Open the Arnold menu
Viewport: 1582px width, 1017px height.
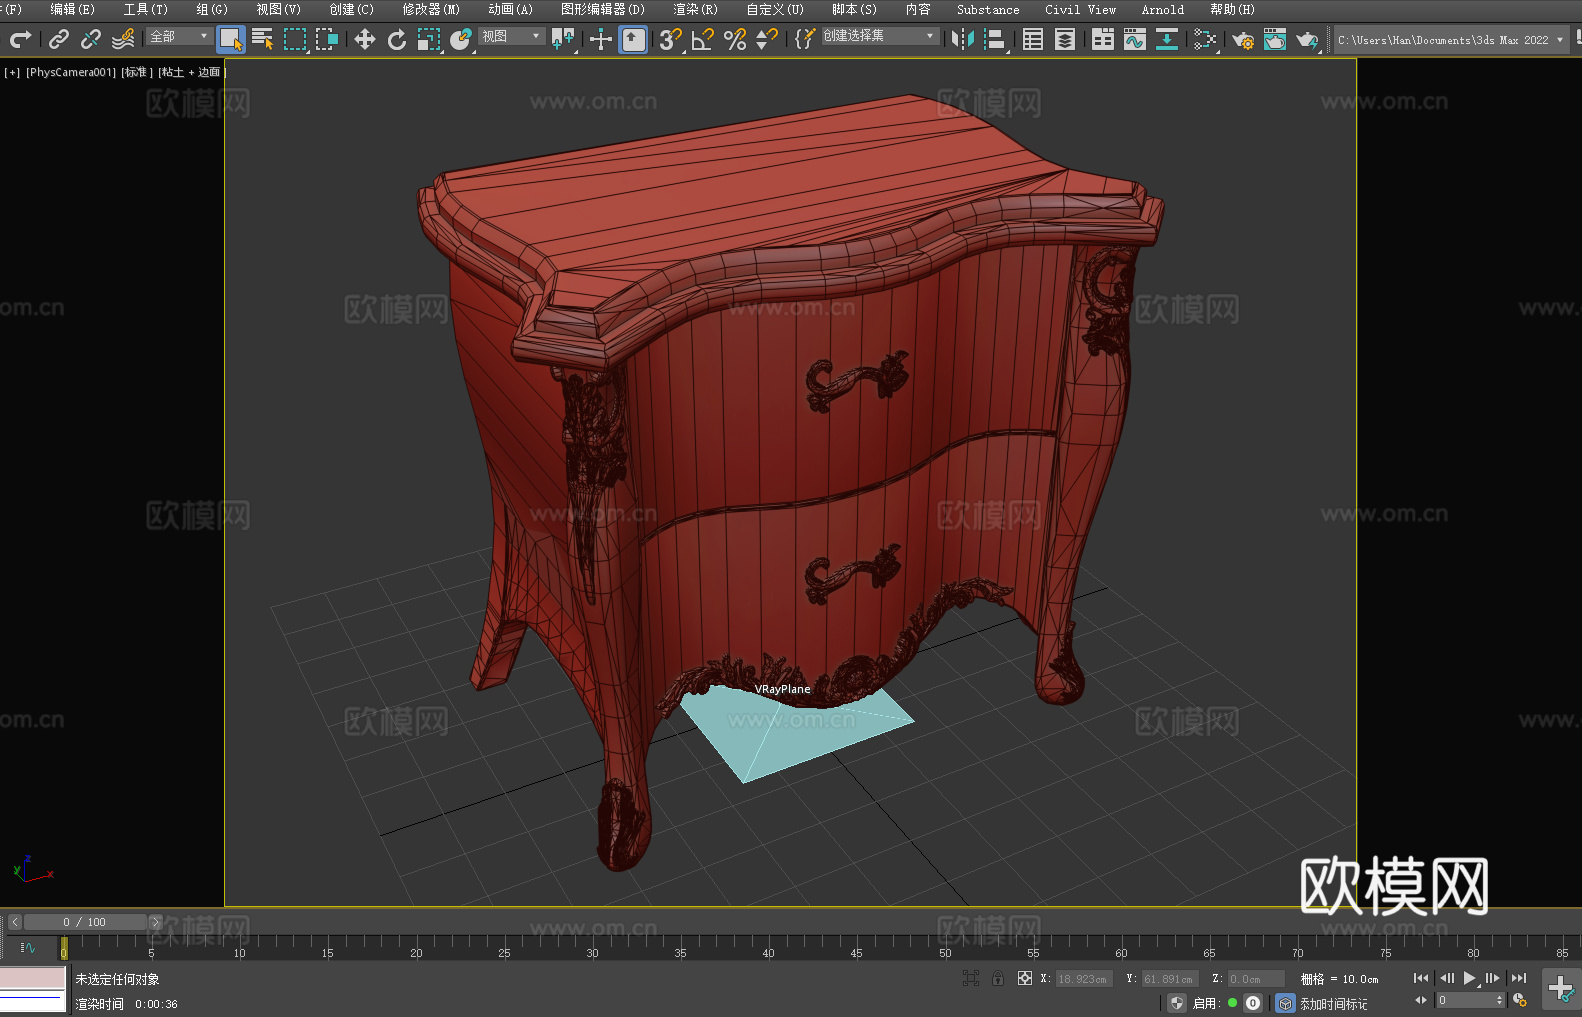[x=1162, y=10]
